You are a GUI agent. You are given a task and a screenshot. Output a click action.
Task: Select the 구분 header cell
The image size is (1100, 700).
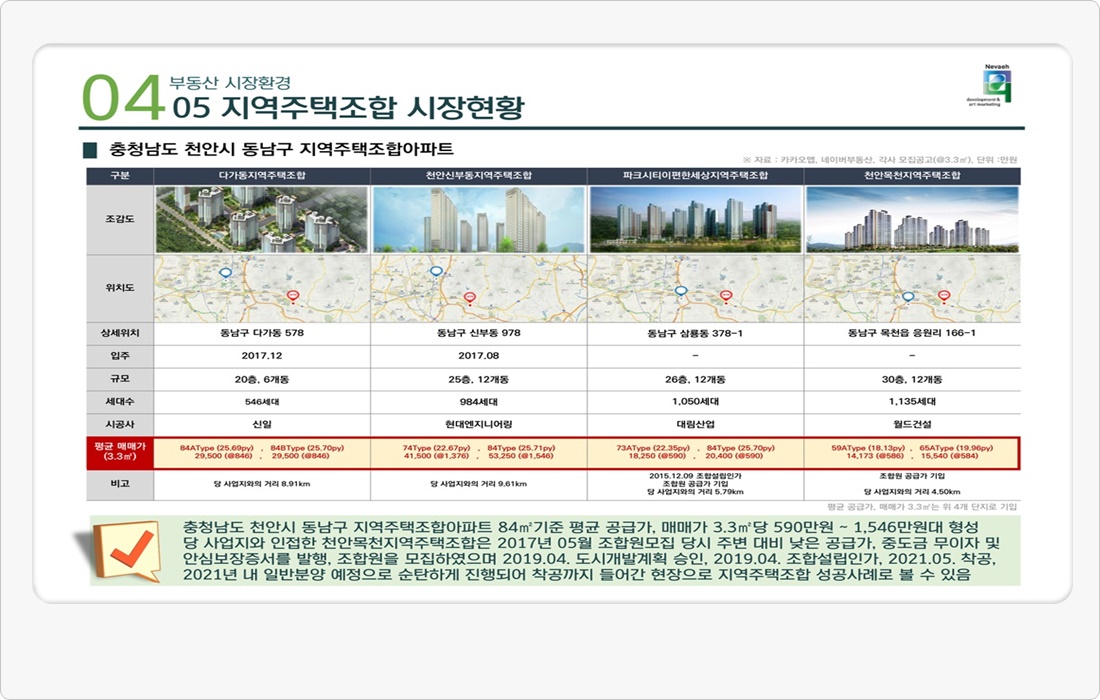tap(120, 175)
